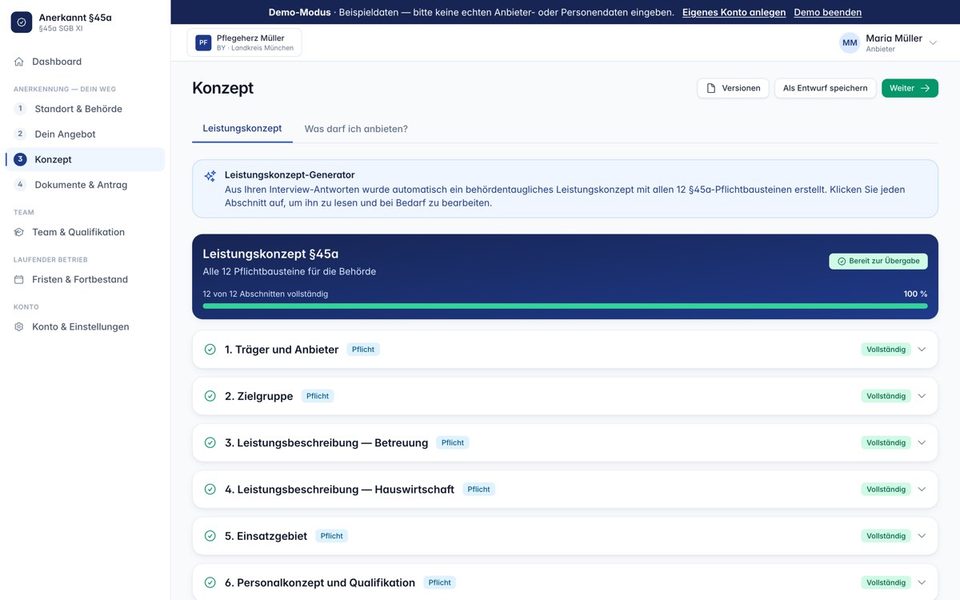
Task: Click the Vollständig badge for 2. Zielgruppe
Action: click(x=886, y=396)
